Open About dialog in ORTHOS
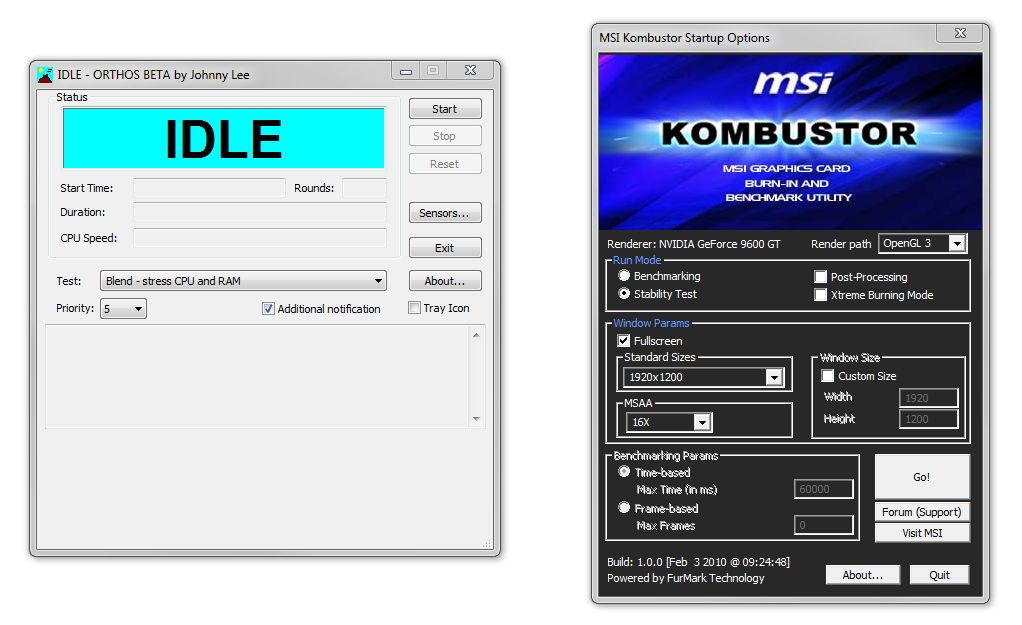Screen dimensions: 1022x625 [445, 281]
